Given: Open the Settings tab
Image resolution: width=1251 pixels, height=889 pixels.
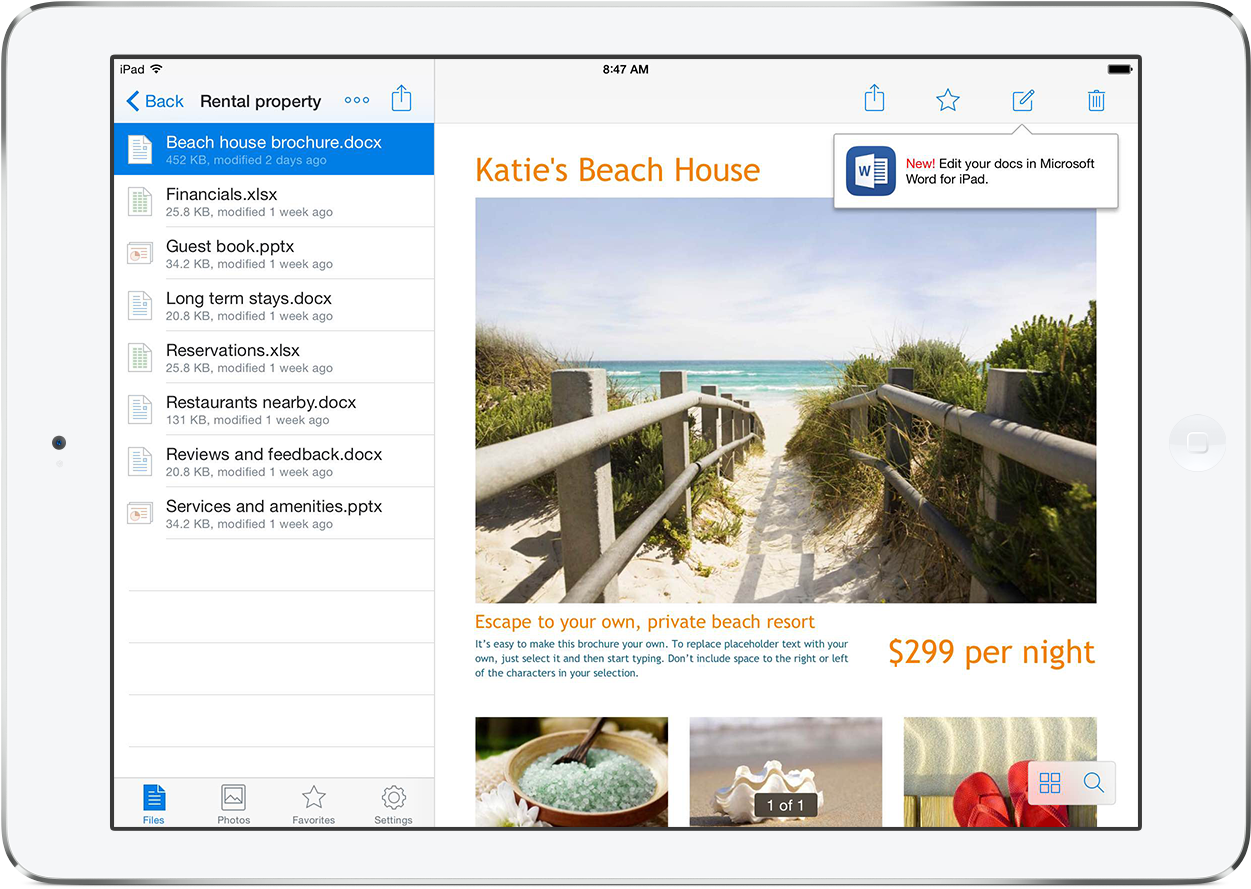Looking at the screenshot, I should click(393, 803).
